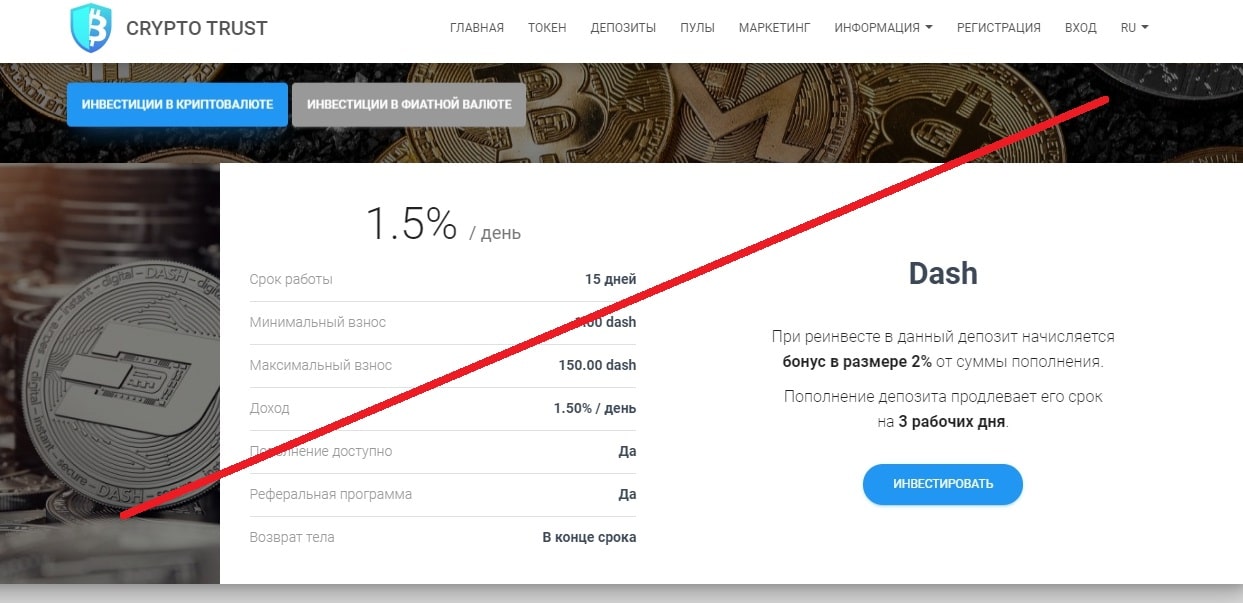Expand the ИНФОРМАЦИЯ dropdown menu

[x=883, y=28]
